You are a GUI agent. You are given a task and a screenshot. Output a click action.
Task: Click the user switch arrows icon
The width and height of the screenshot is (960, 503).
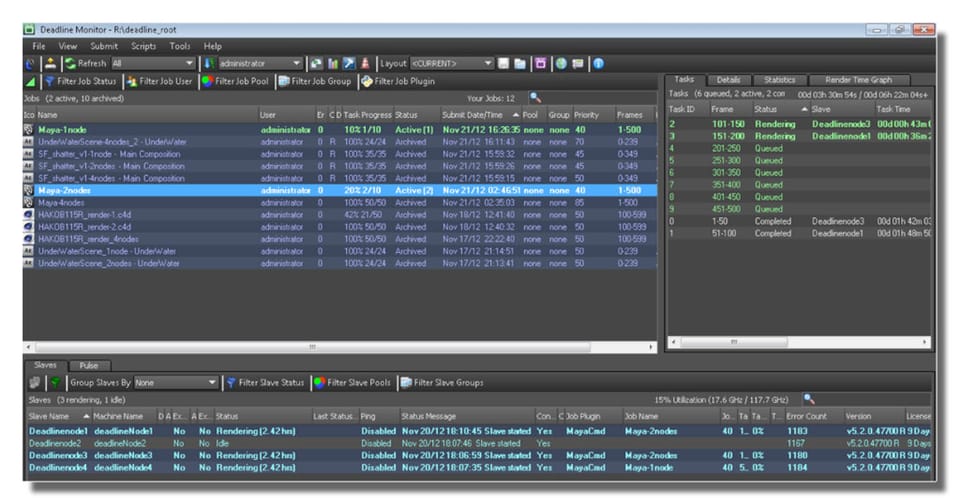pos(209,63)
